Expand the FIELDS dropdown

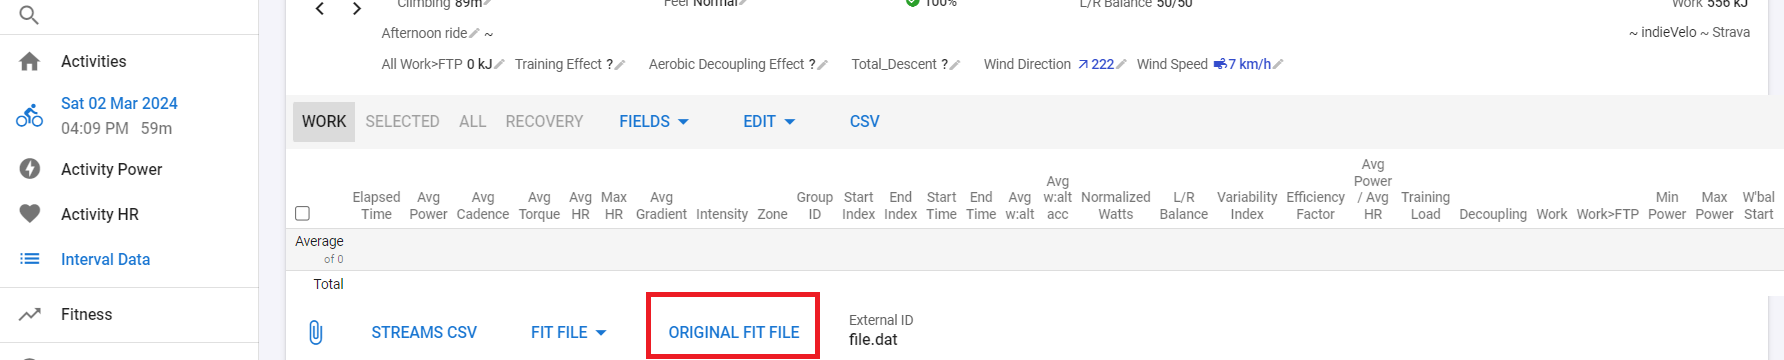[654, 121]
